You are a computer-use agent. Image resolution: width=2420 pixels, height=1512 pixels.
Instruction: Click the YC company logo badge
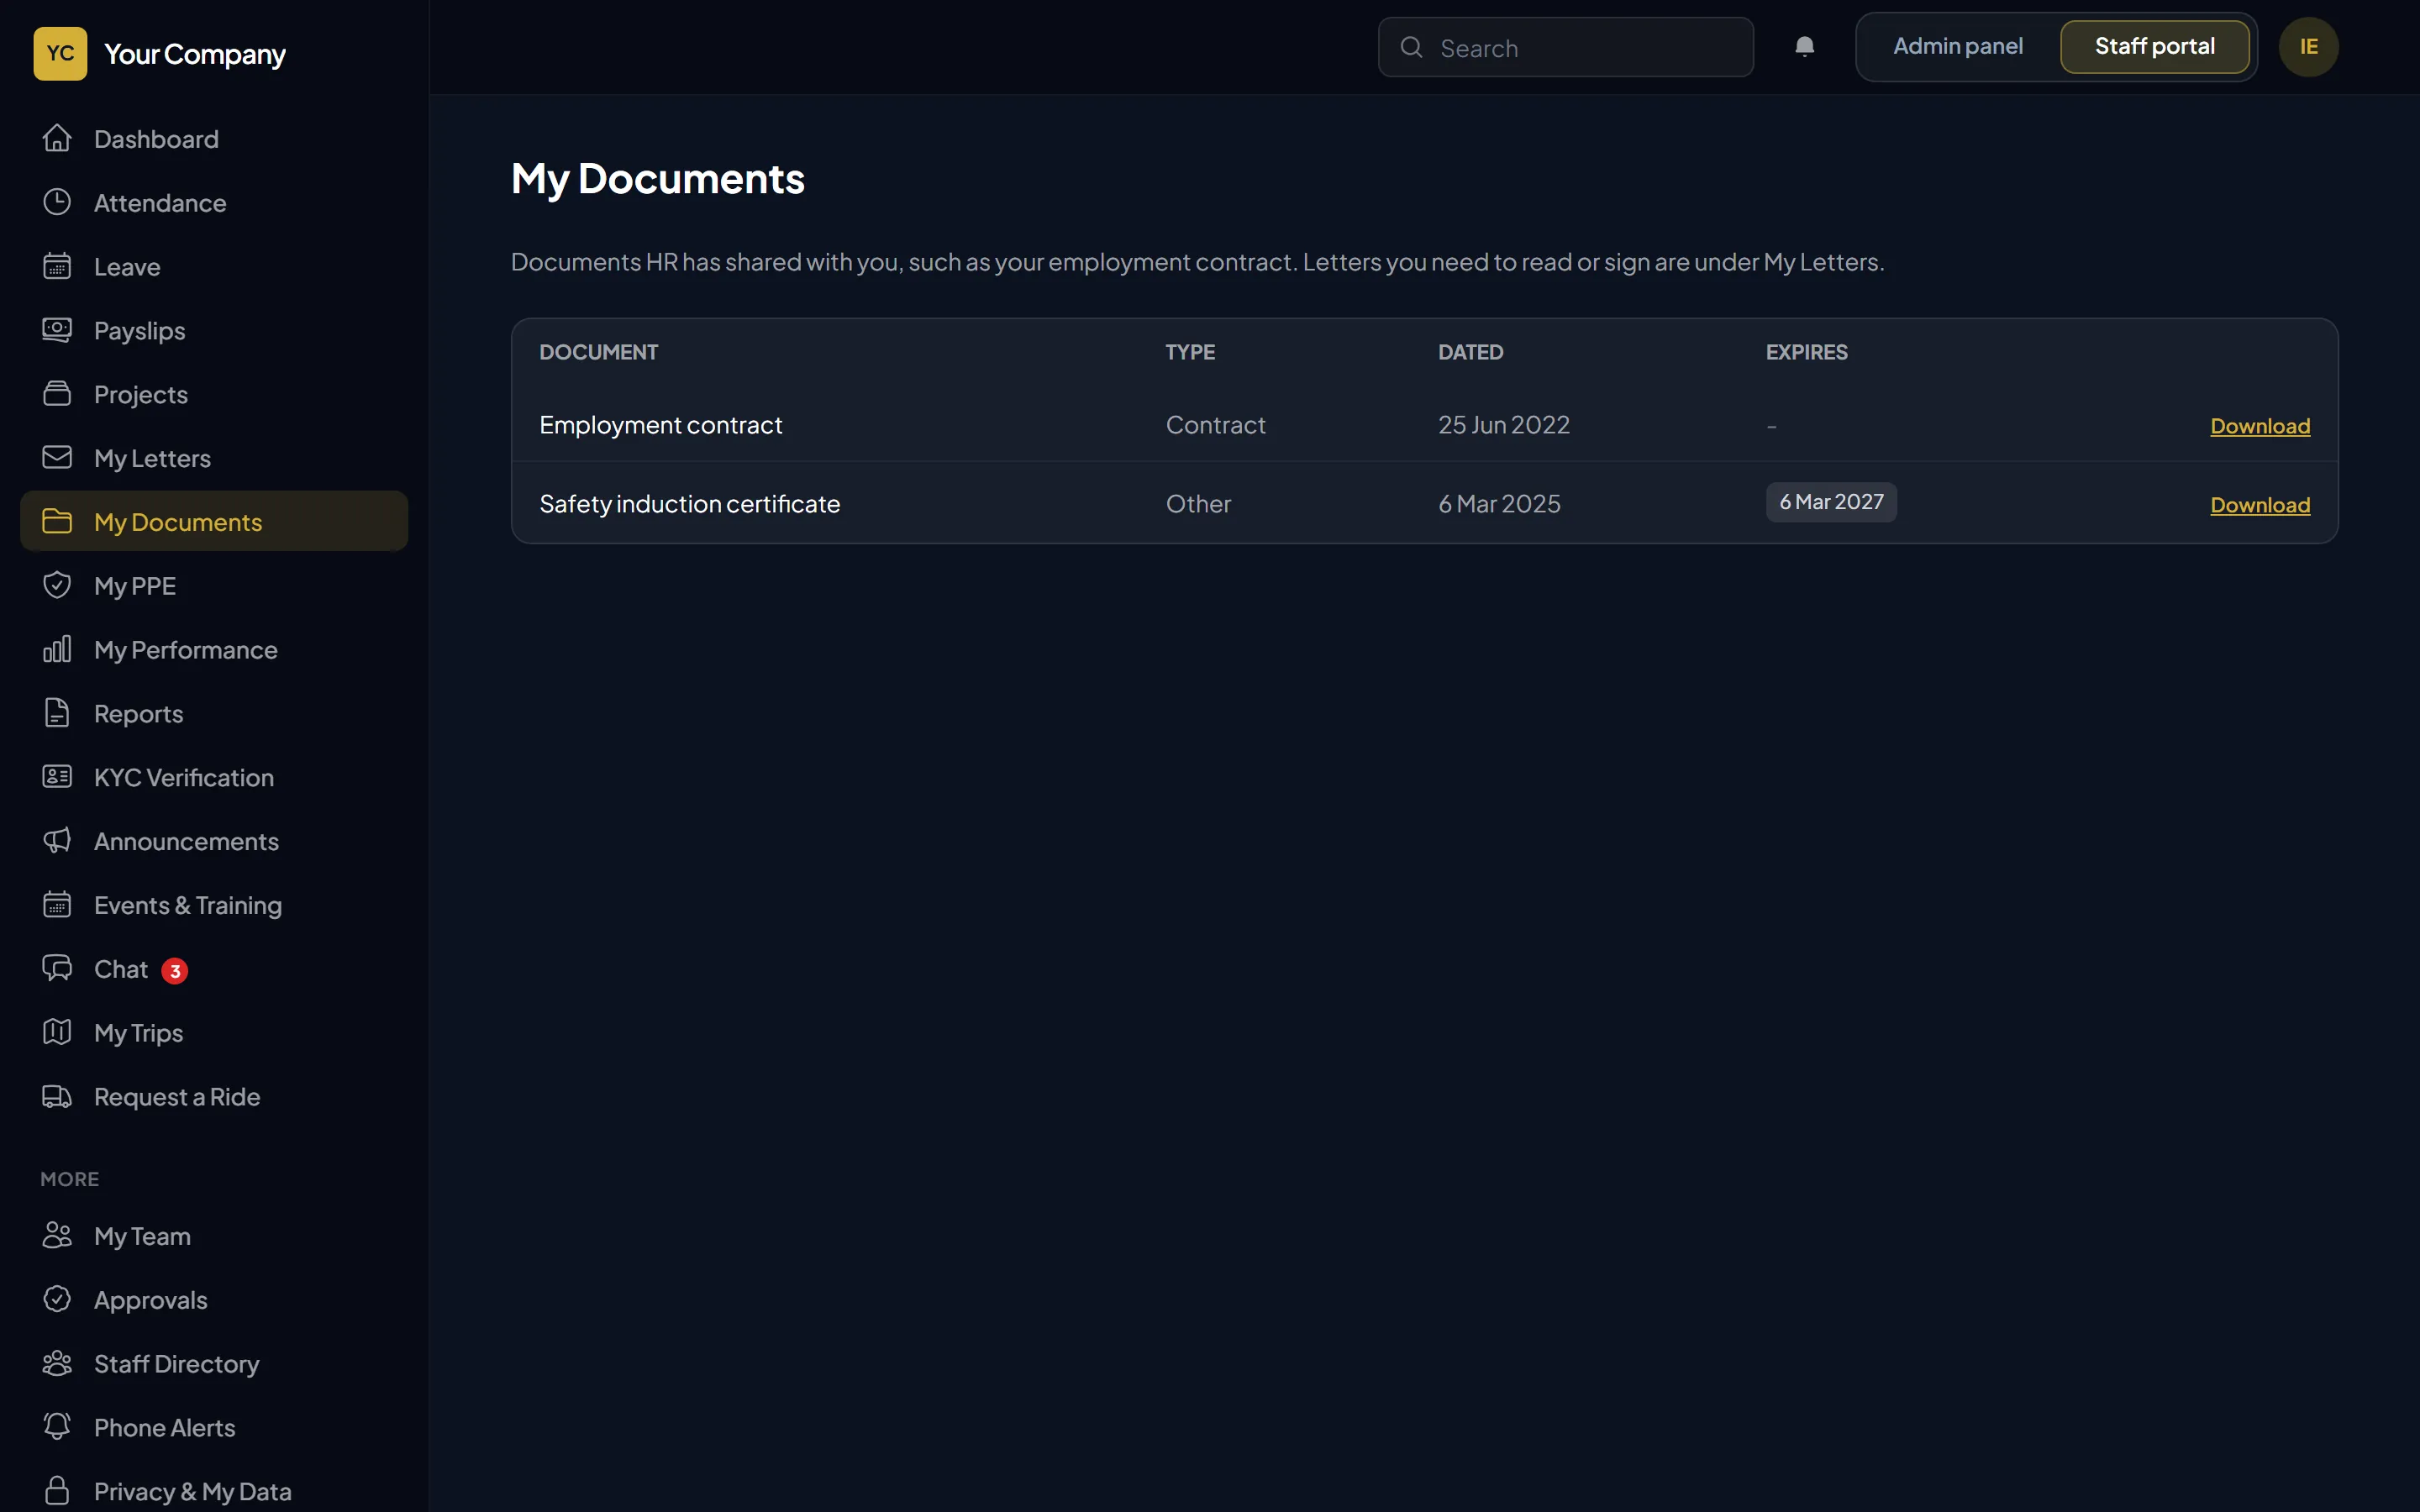click(60, 53)
